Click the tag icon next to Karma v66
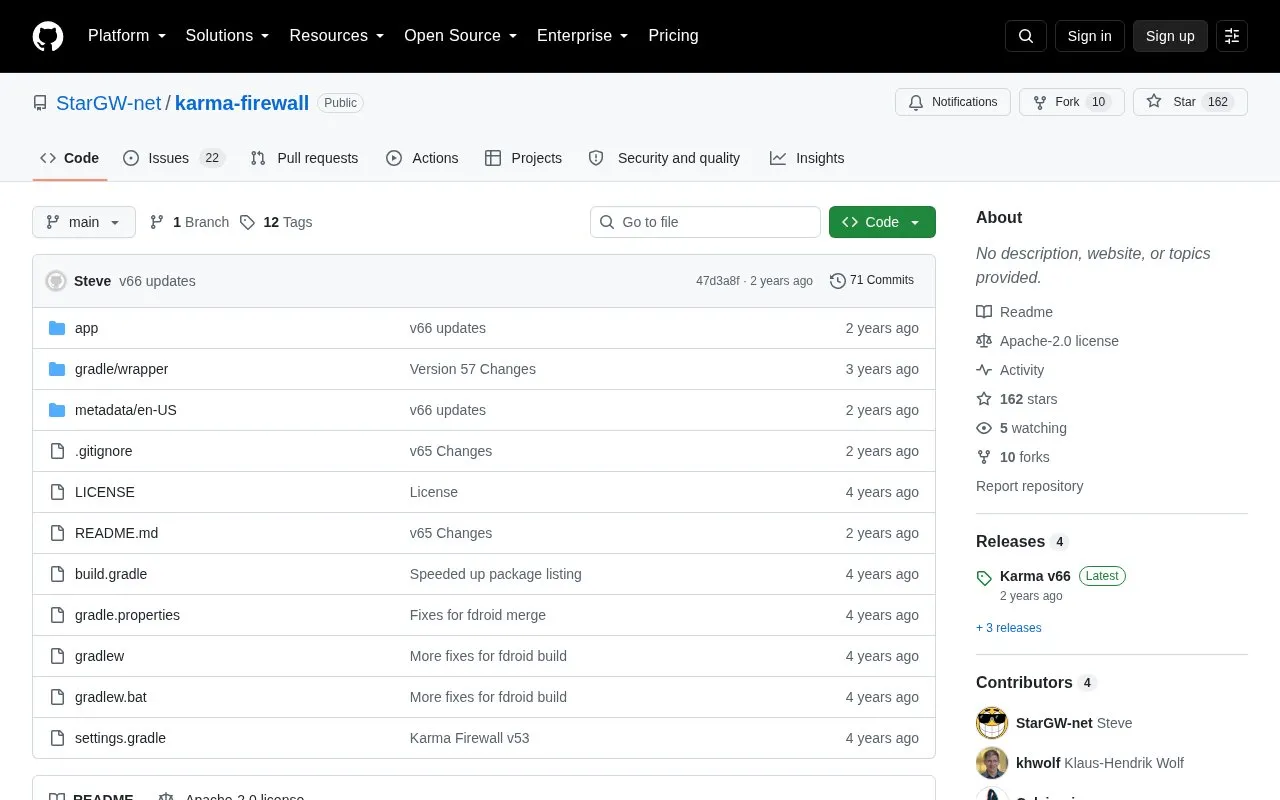The height and width of the screenshot is (800, 1280). click(x=984, y=578)
